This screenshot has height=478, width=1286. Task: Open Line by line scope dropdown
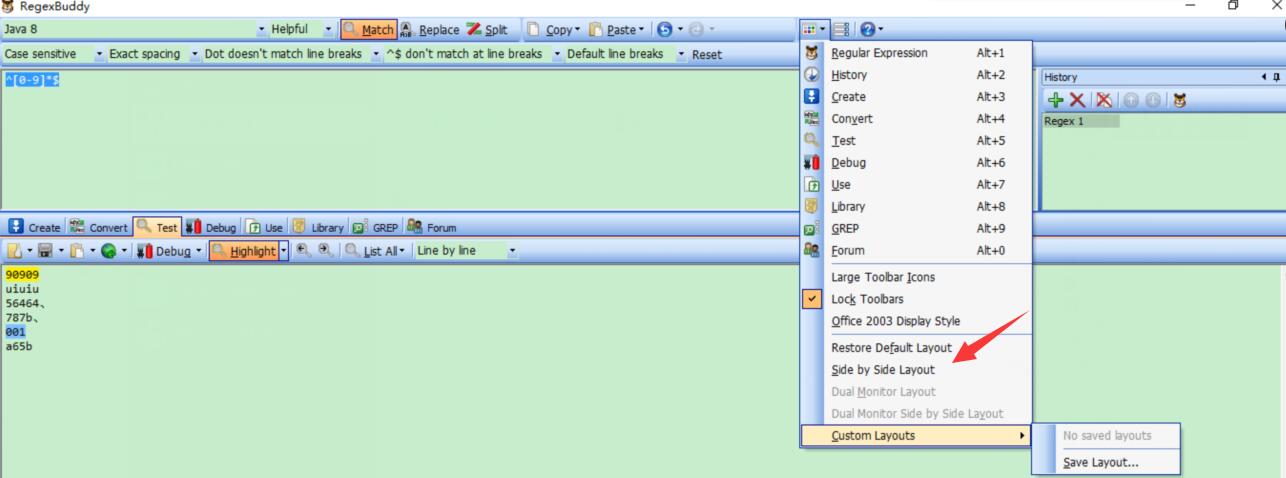pos(513,251)
